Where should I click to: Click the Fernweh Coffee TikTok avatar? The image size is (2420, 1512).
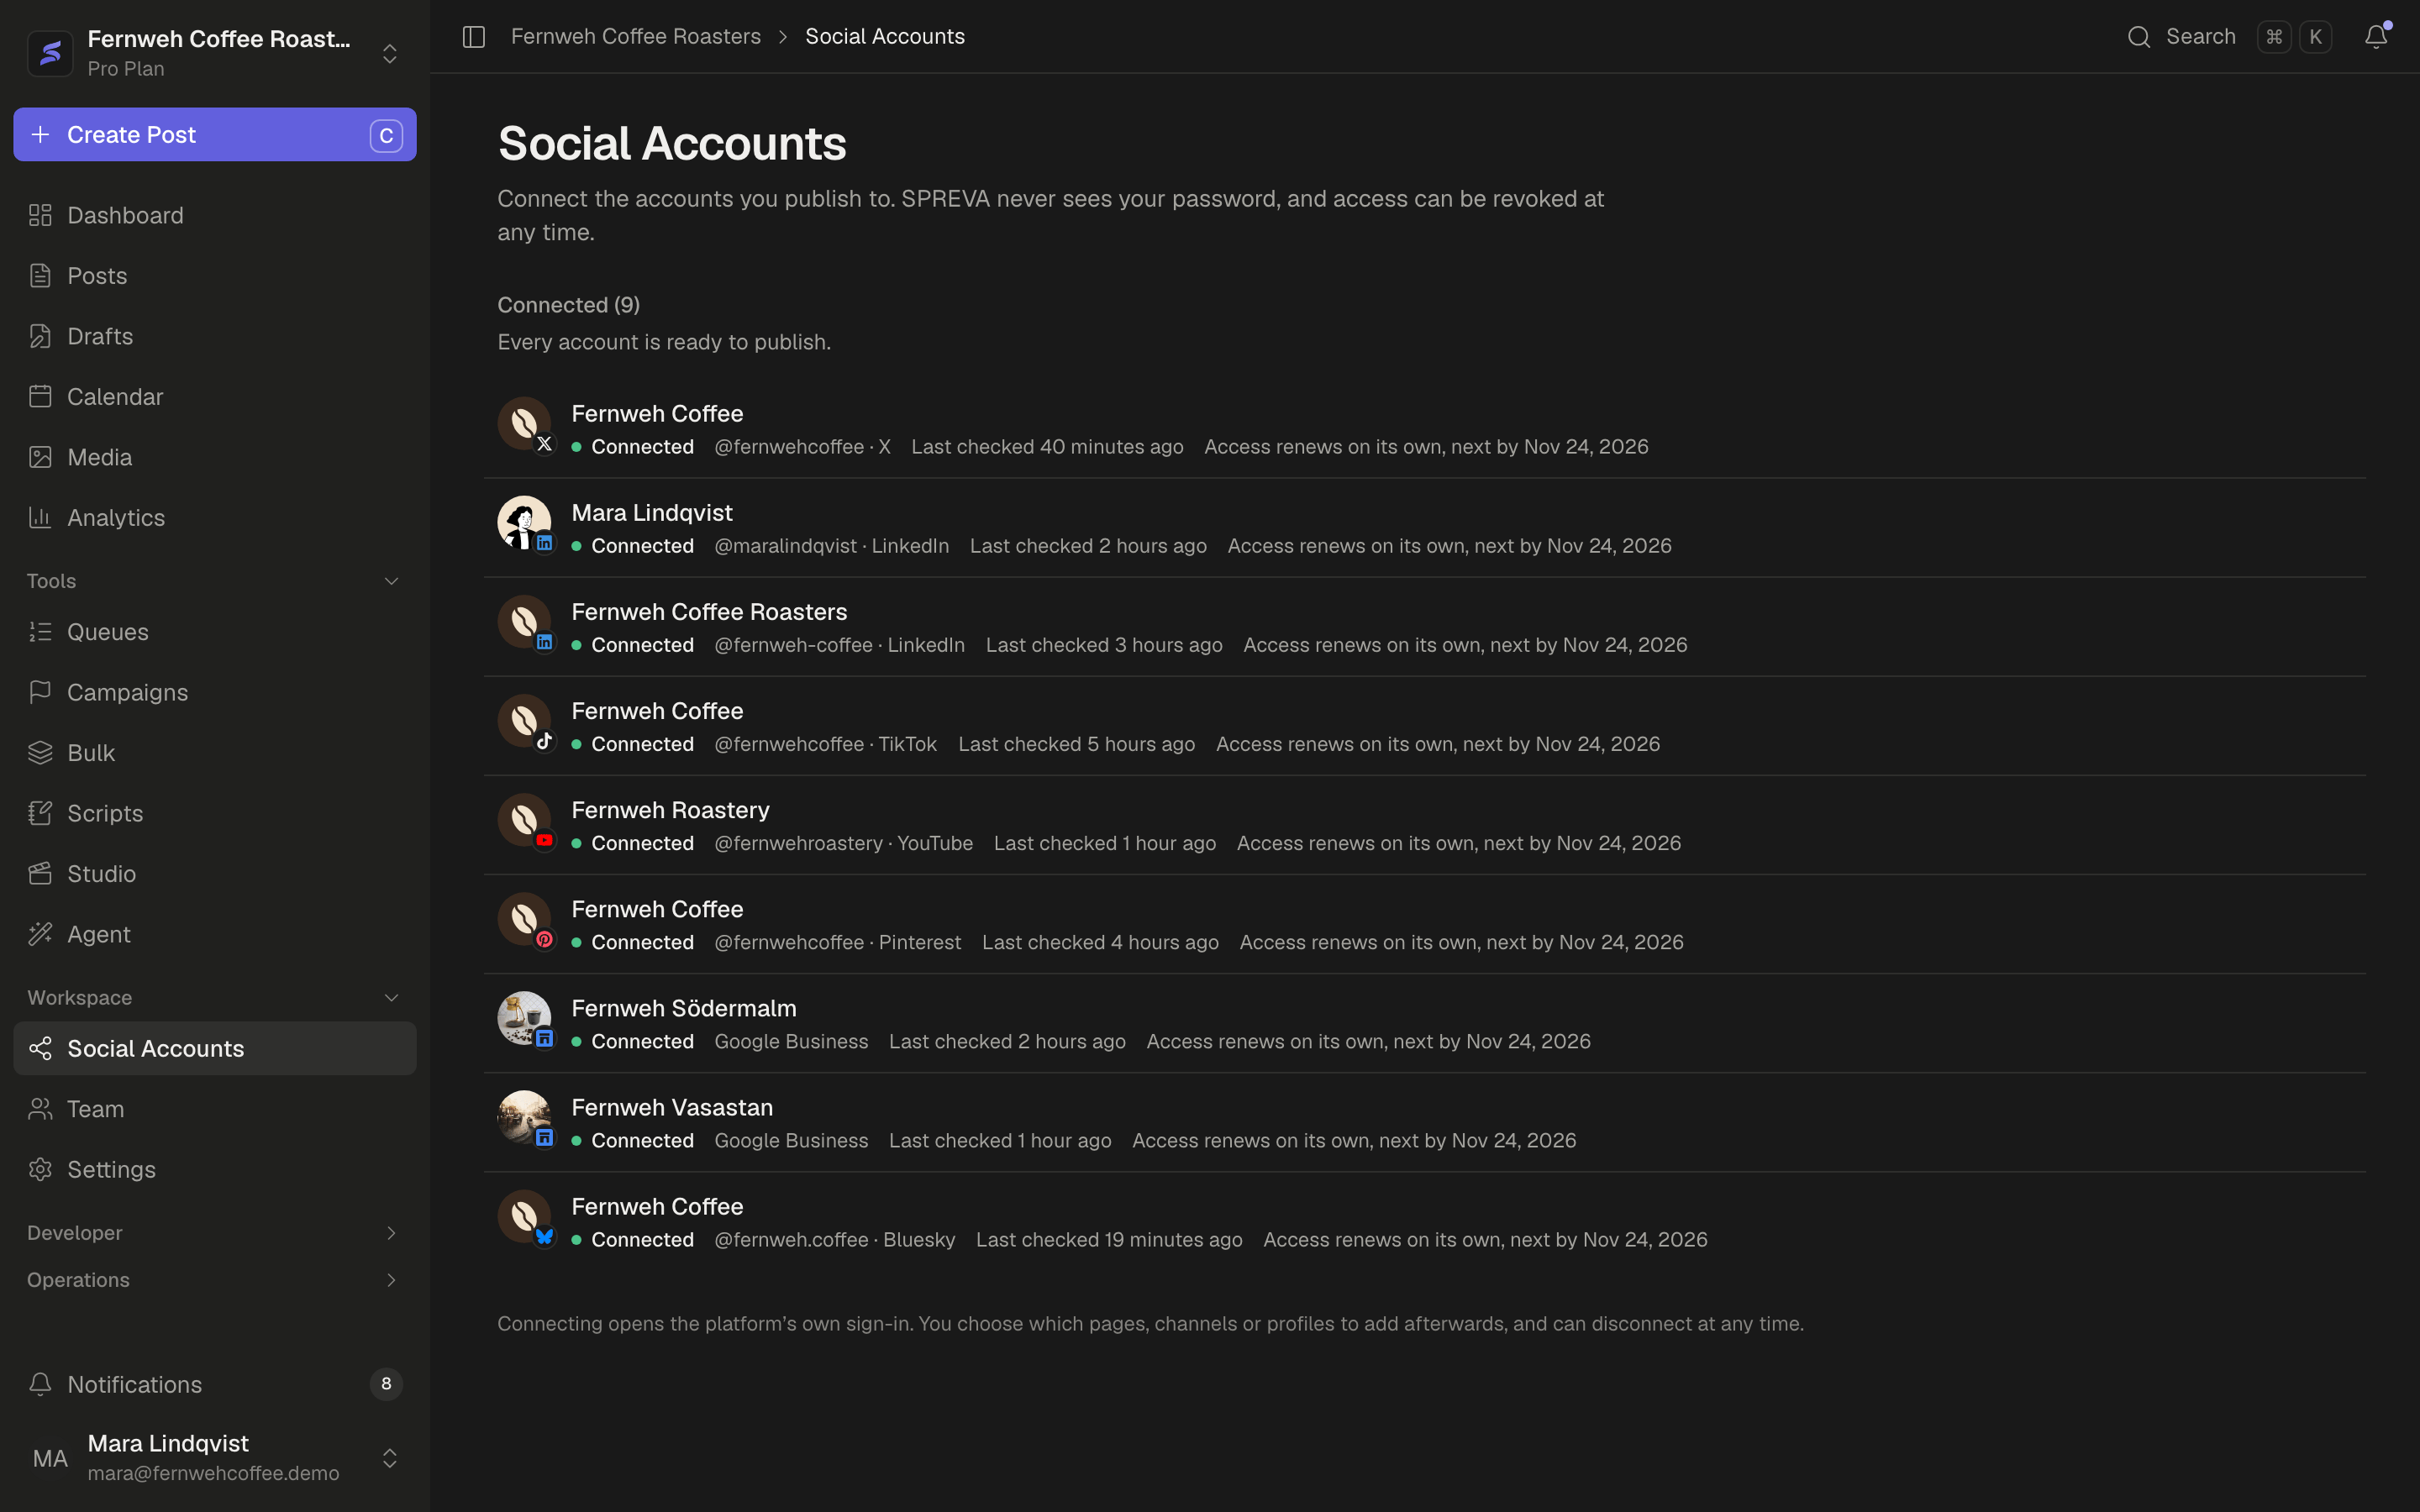click(524, 721)
